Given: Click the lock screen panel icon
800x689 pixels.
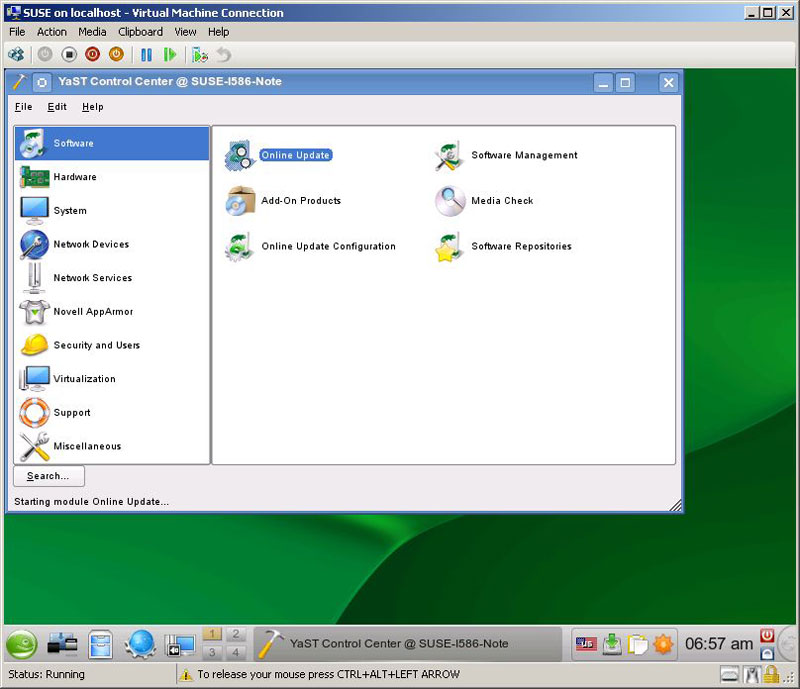Looking at the screenshot, I should coord(767,653).
